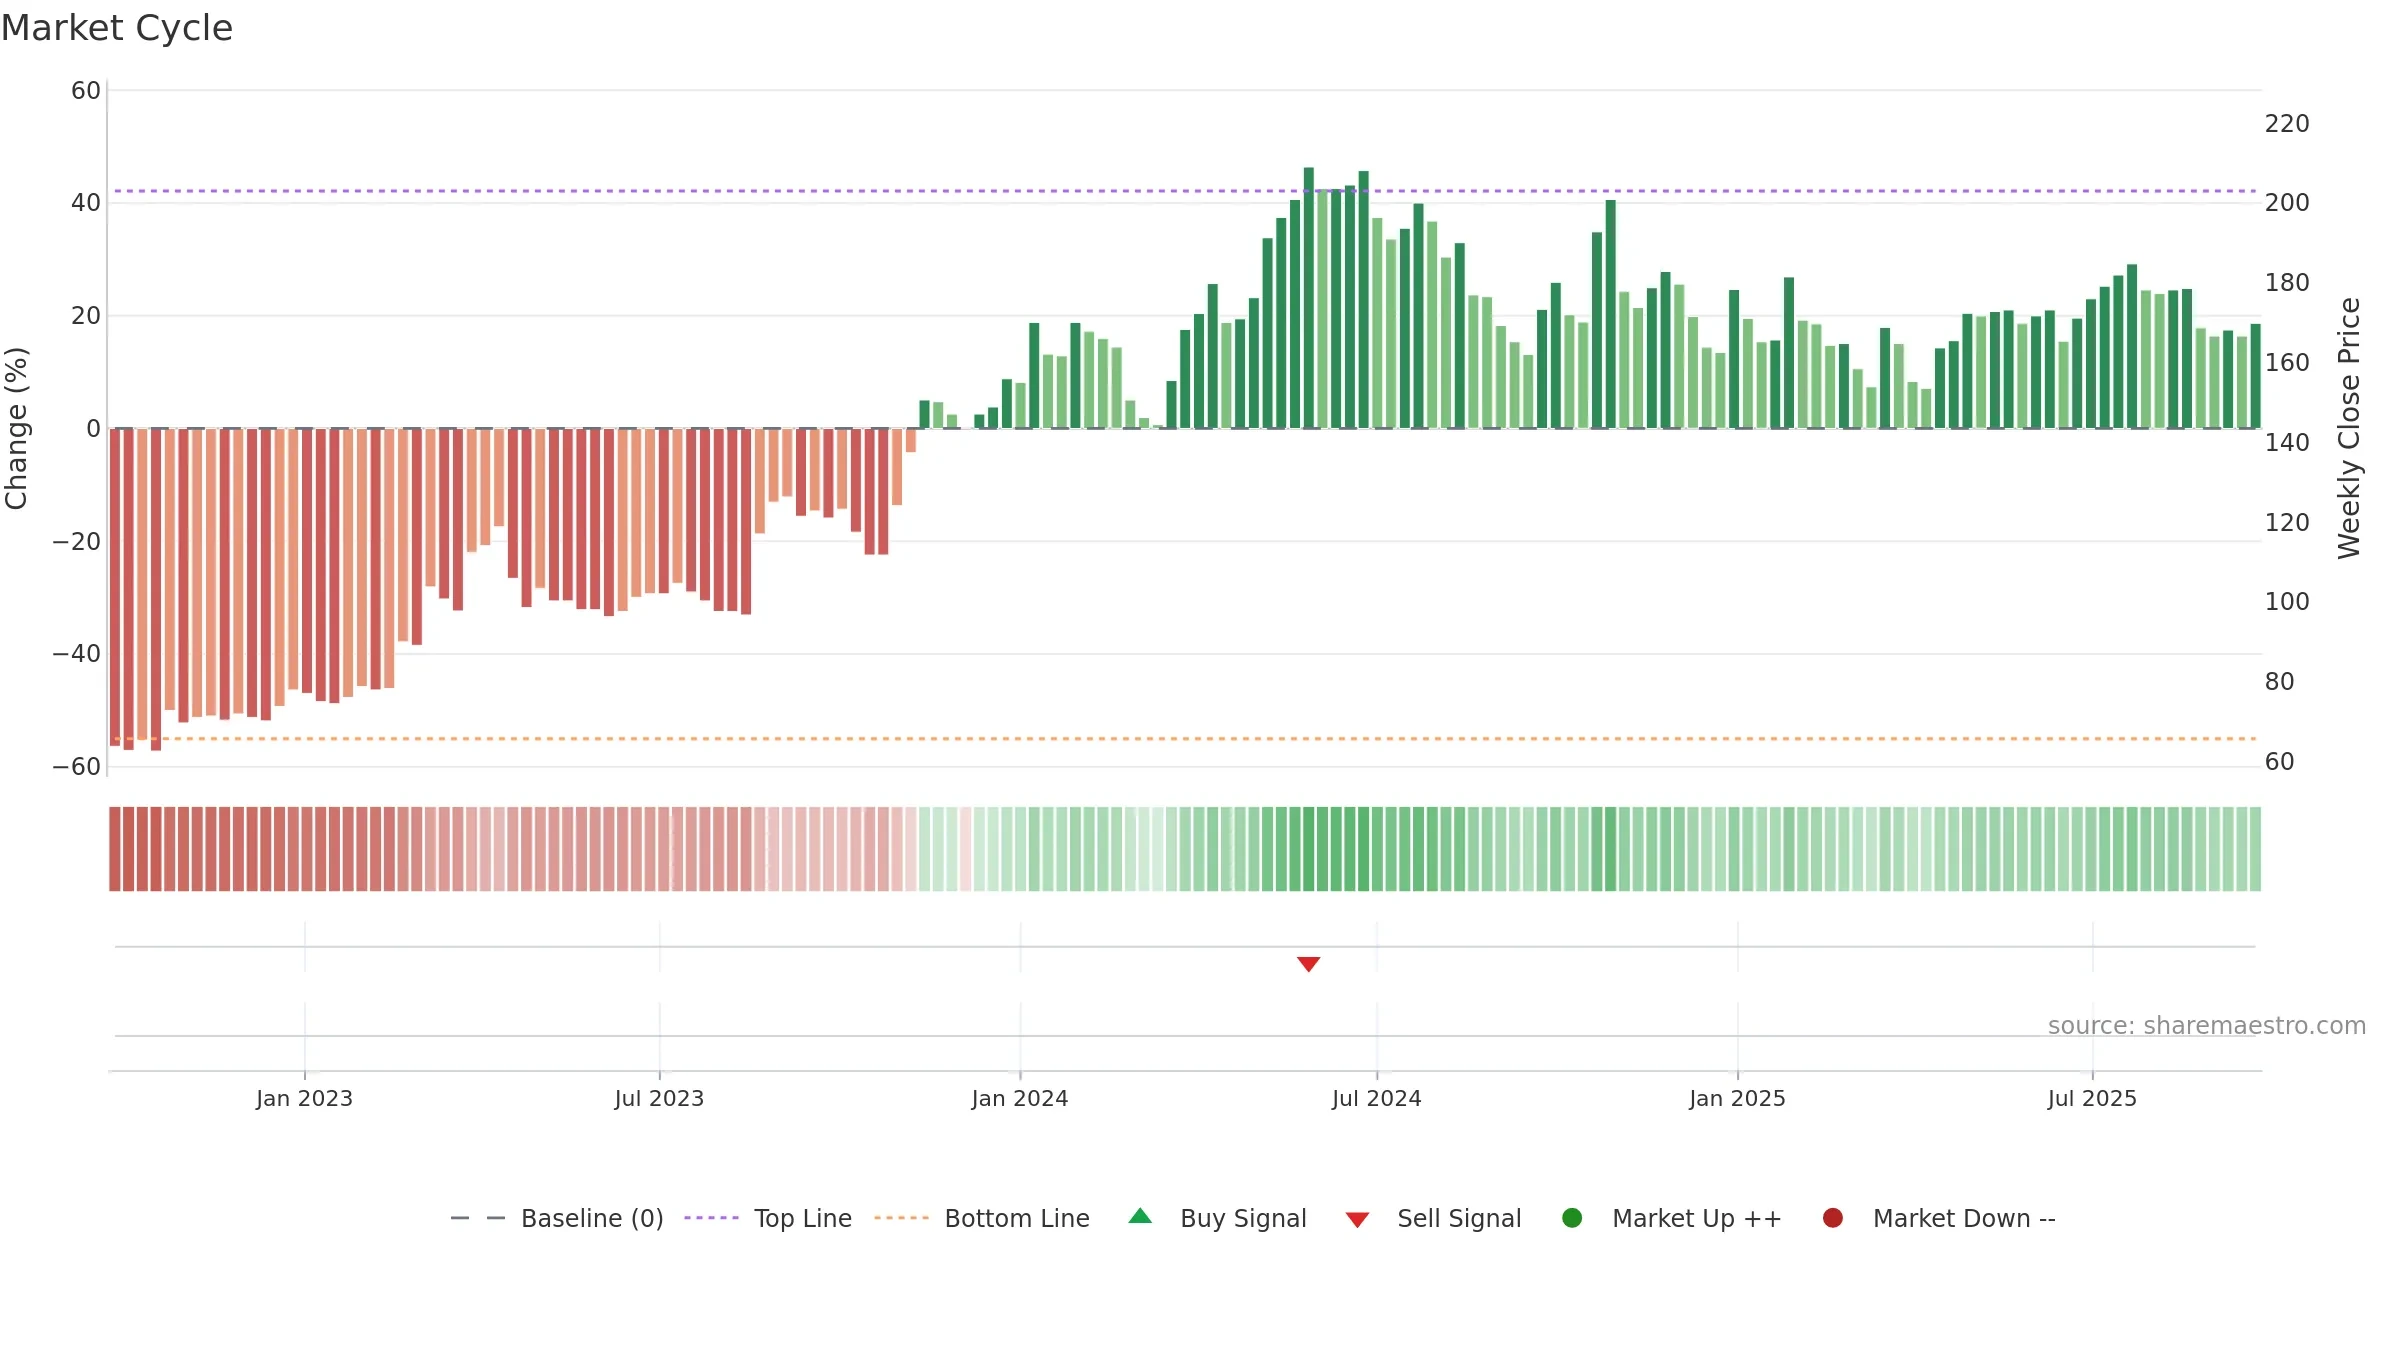Click the red sell signal triangle marker
This screenshot has height=1350, width=2400.
(1308, 964)
